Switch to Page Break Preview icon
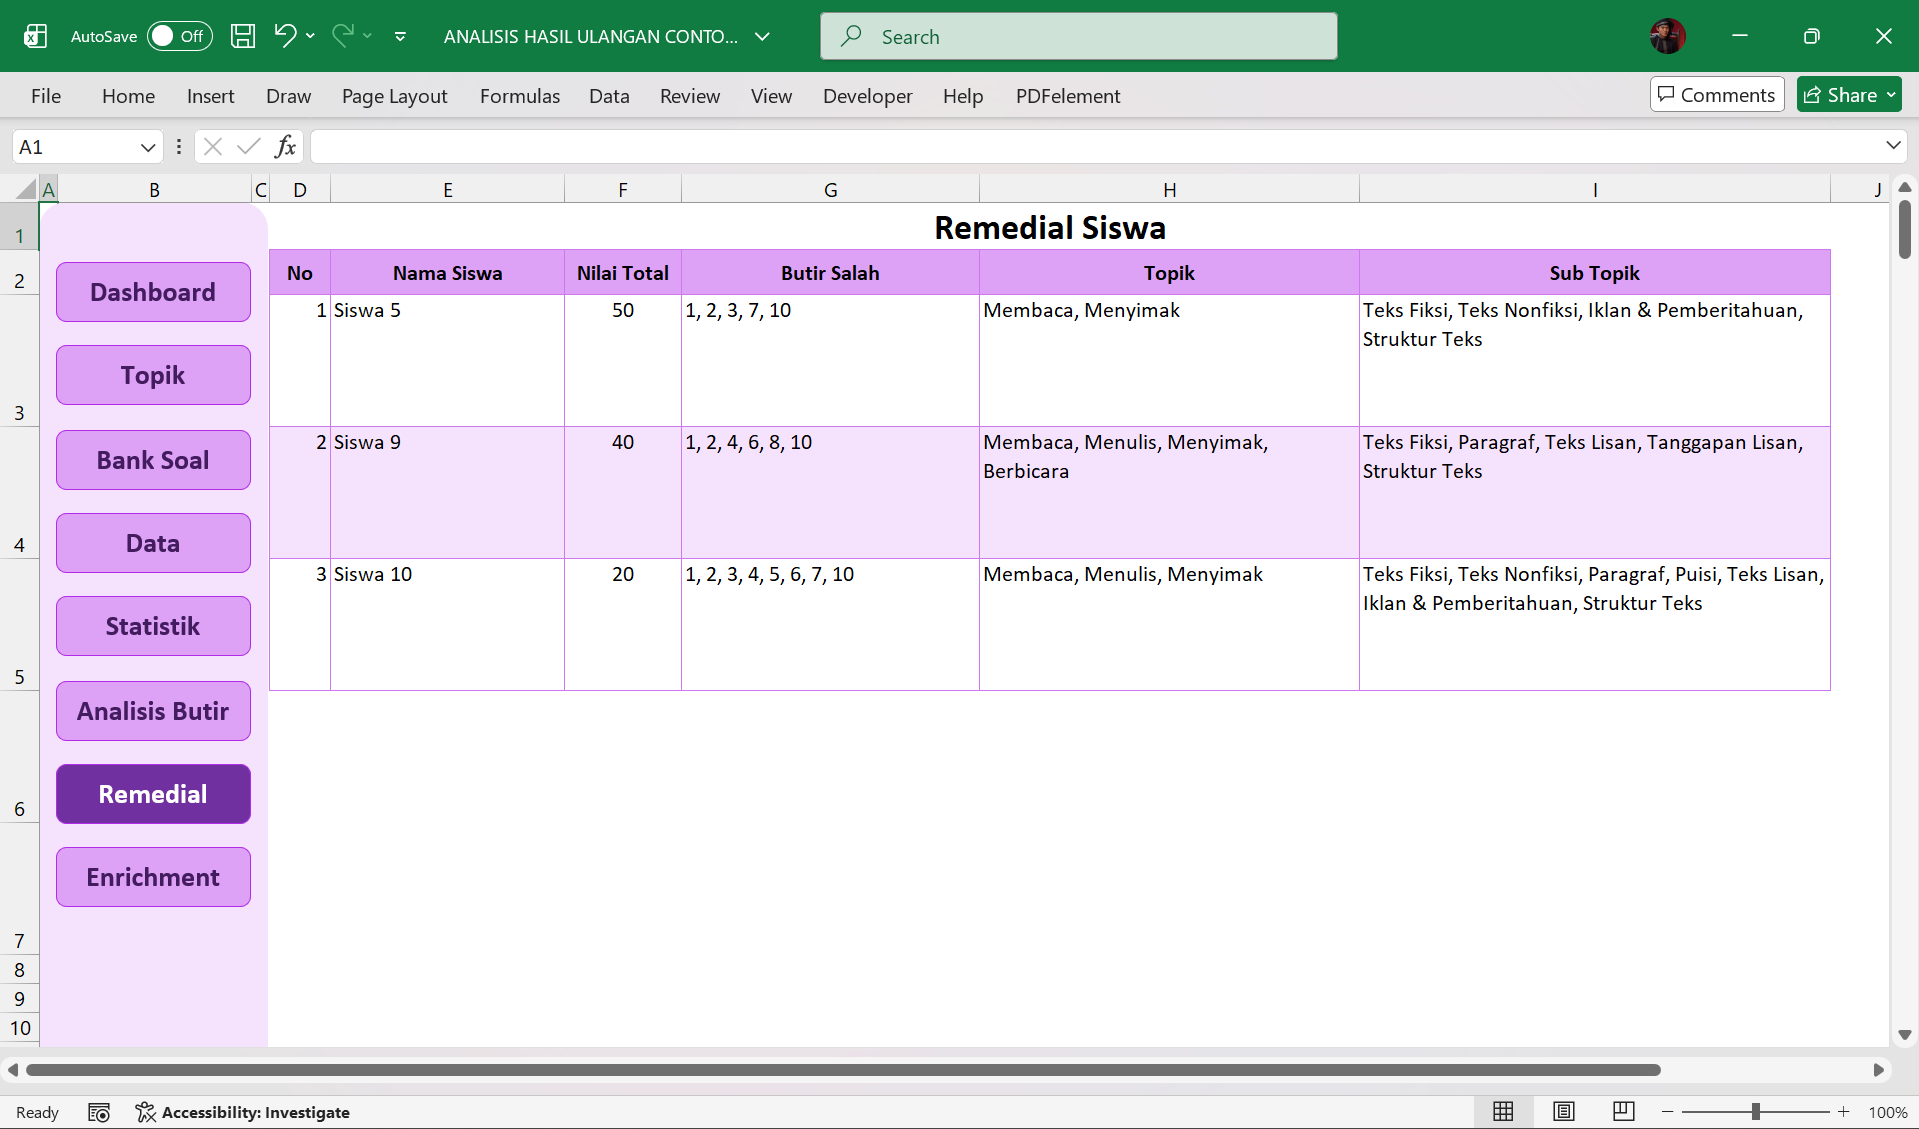1919x1129 pixels. point(1623,1111)
